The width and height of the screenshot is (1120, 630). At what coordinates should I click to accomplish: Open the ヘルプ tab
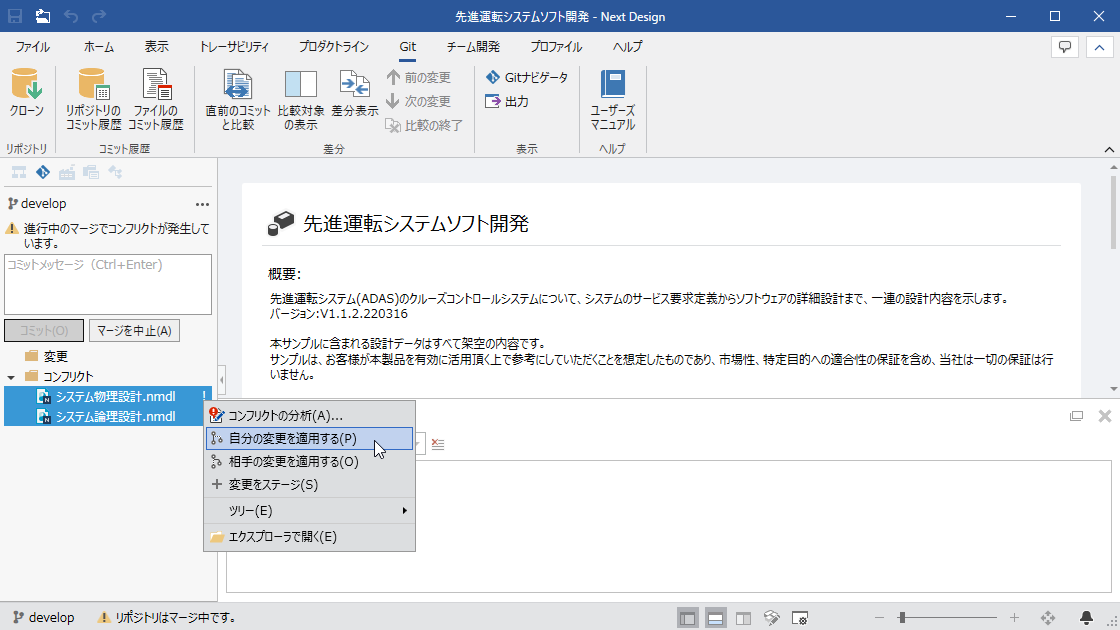pyautogui.click(x=627, y=47)
